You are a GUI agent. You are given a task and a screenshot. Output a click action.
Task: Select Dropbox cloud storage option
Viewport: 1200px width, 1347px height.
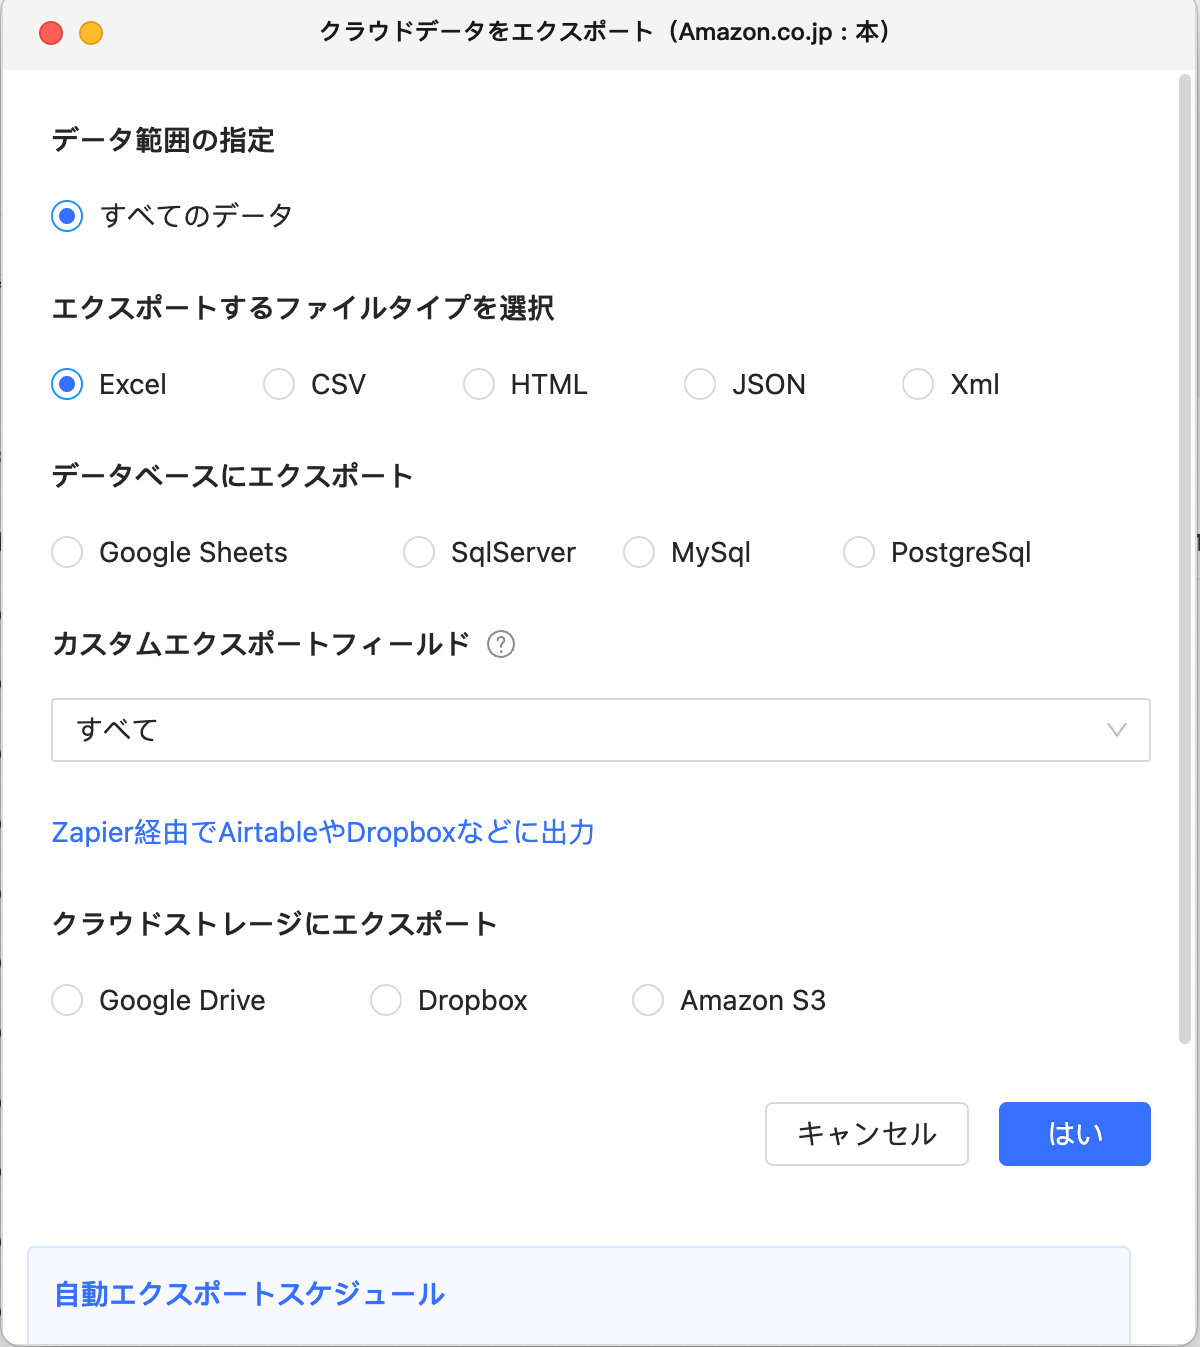point(386,1000)
